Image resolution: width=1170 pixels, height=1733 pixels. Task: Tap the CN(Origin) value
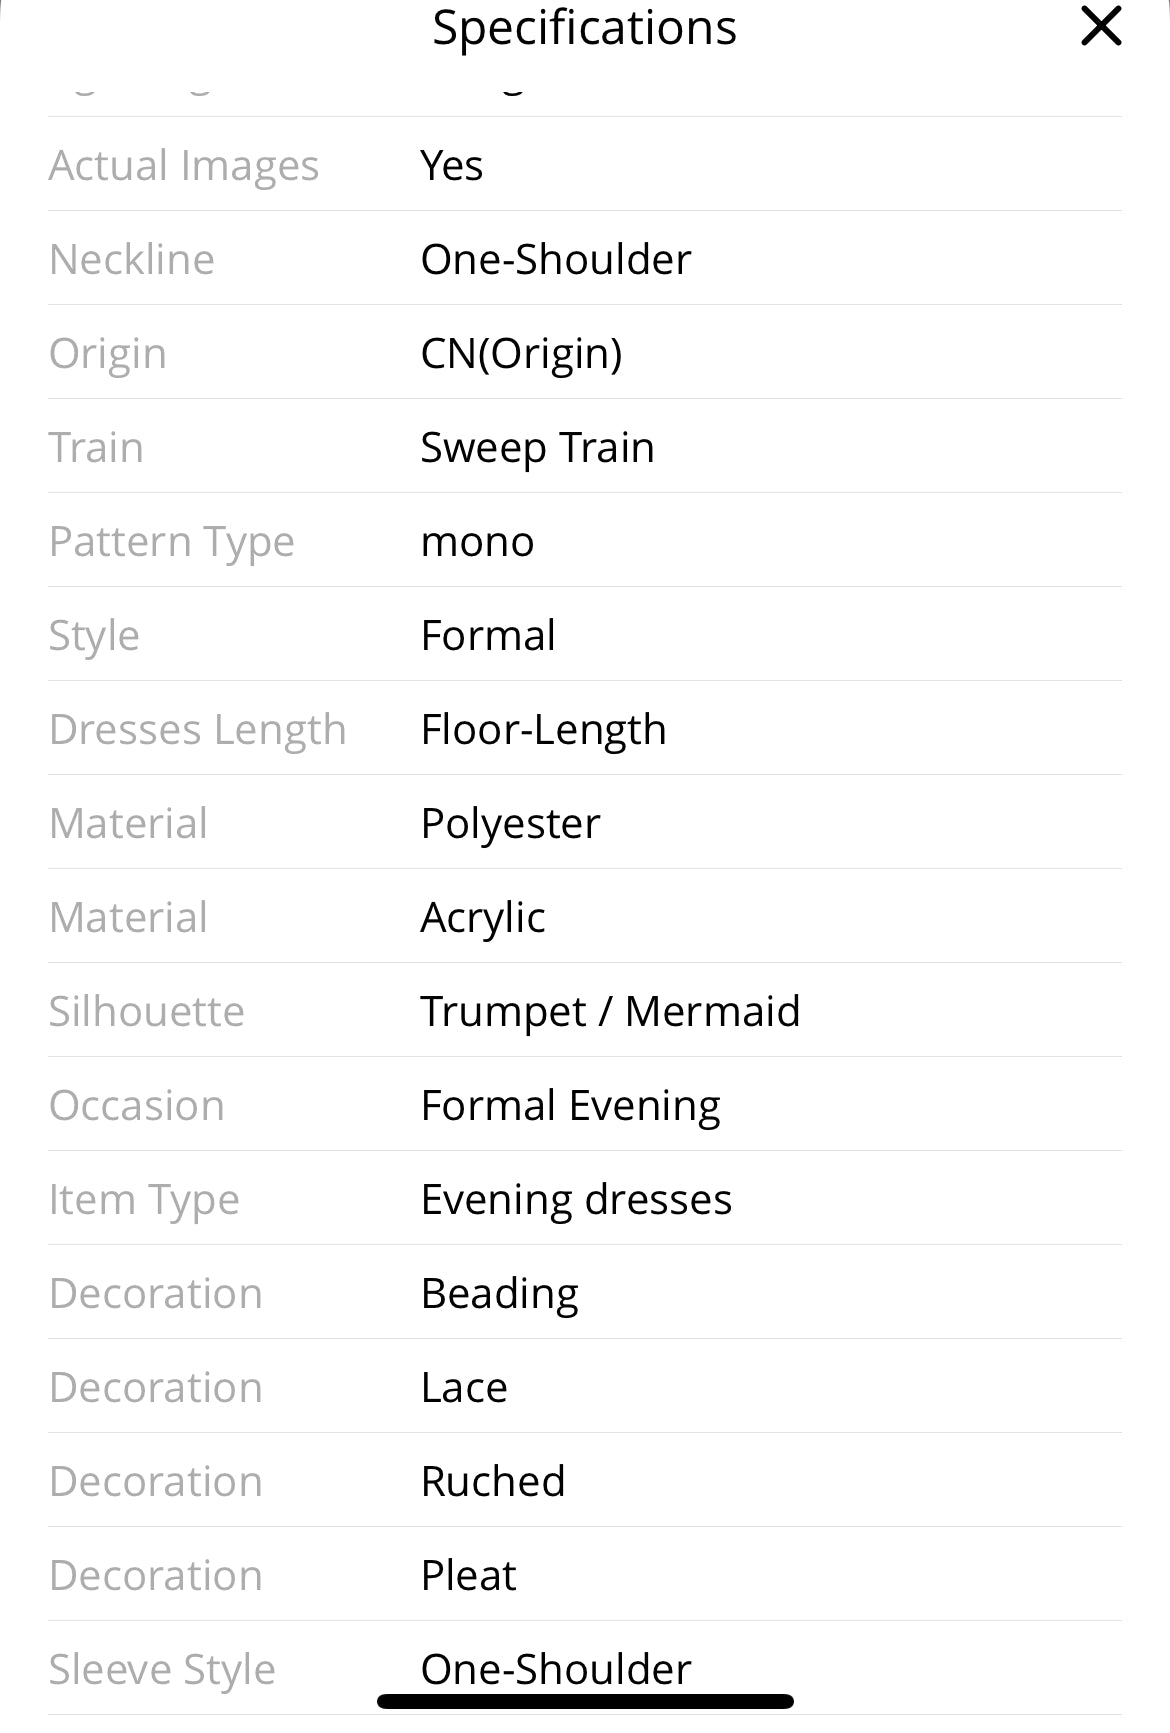click(x=521, y=354)
